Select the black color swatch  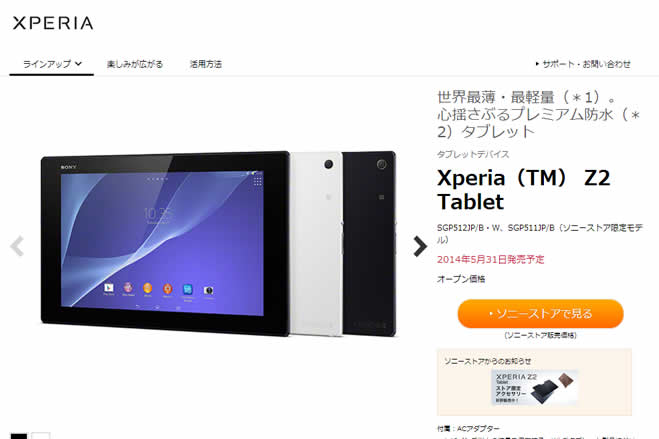19,436
